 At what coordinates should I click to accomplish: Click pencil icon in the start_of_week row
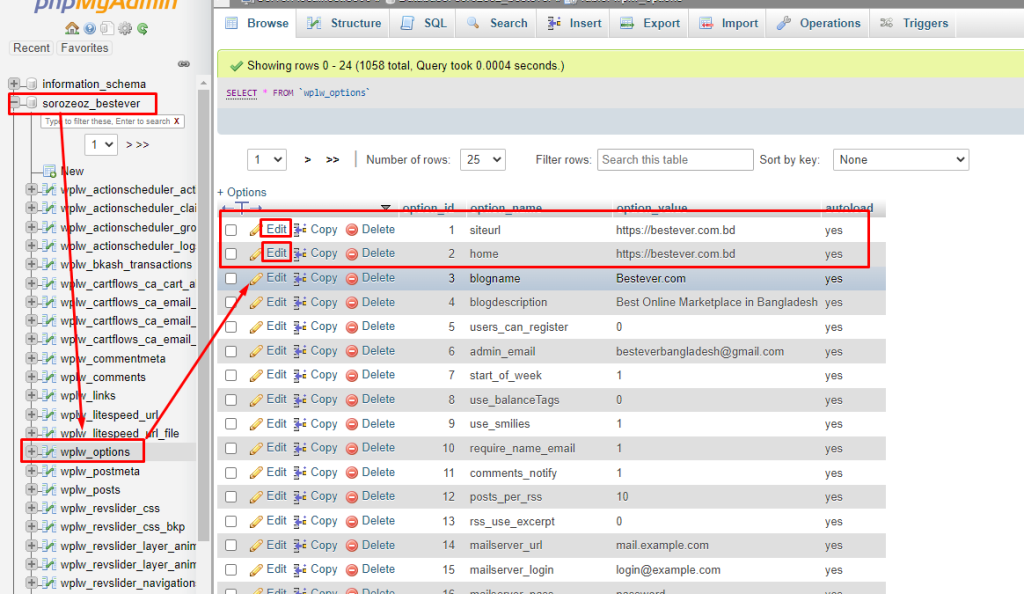coord(255,375)
